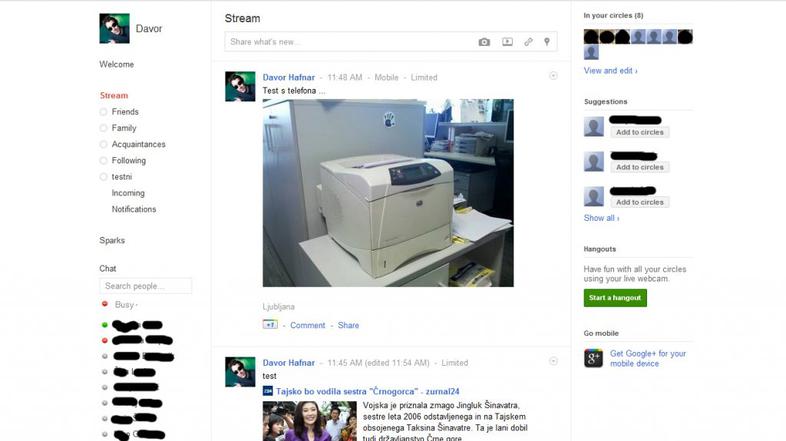Open Get Google+ for your mobile device

pos(648,358)
